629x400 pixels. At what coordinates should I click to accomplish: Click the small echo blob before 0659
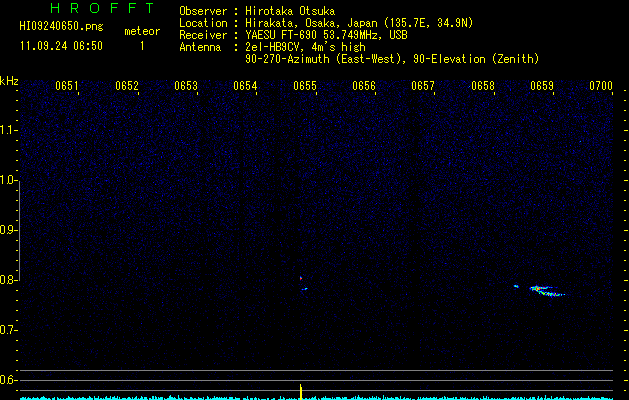(x=516, y=286)
